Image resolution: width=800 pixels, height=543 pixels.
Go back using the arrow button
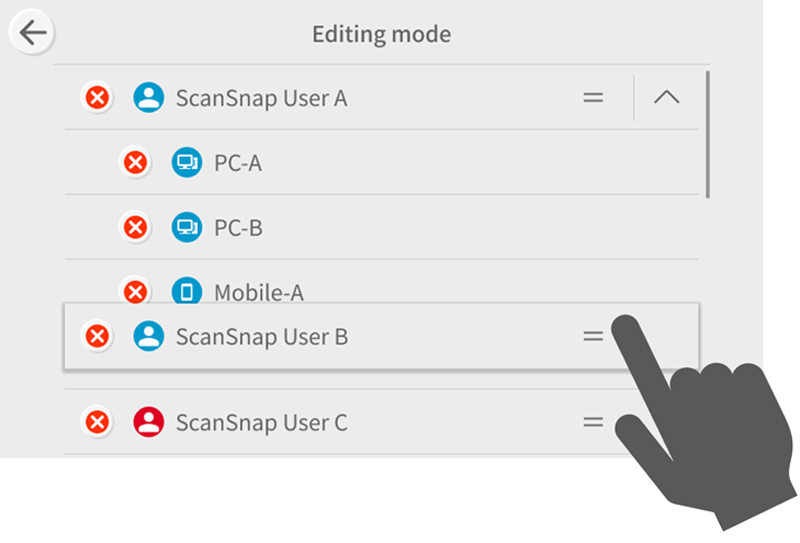[33, 33]
